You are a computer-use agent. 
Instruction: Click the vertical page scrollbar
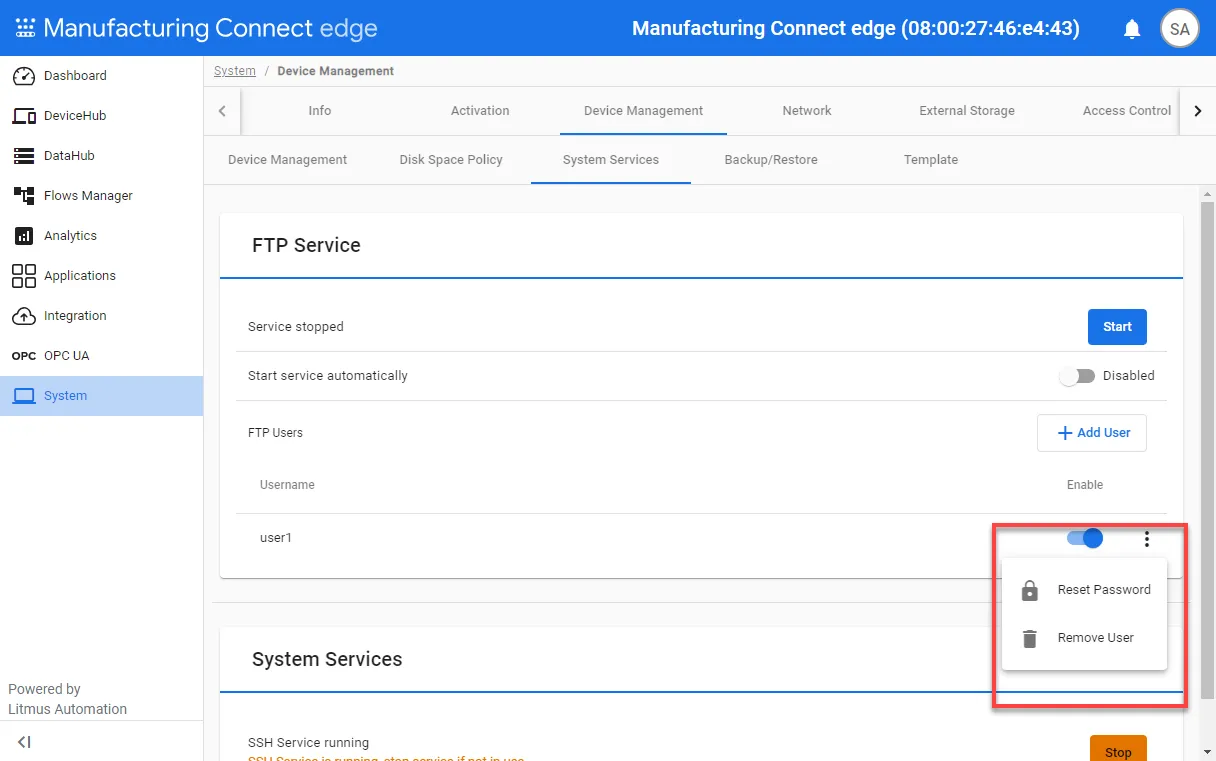(1207, 450)
